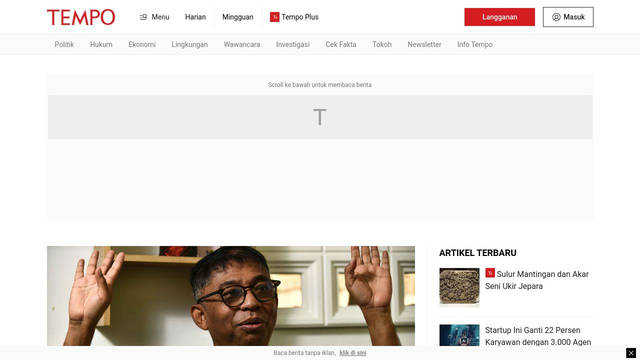Go to the Politik section
Screen dimensions: 640x360
click(x=64, y=44)
